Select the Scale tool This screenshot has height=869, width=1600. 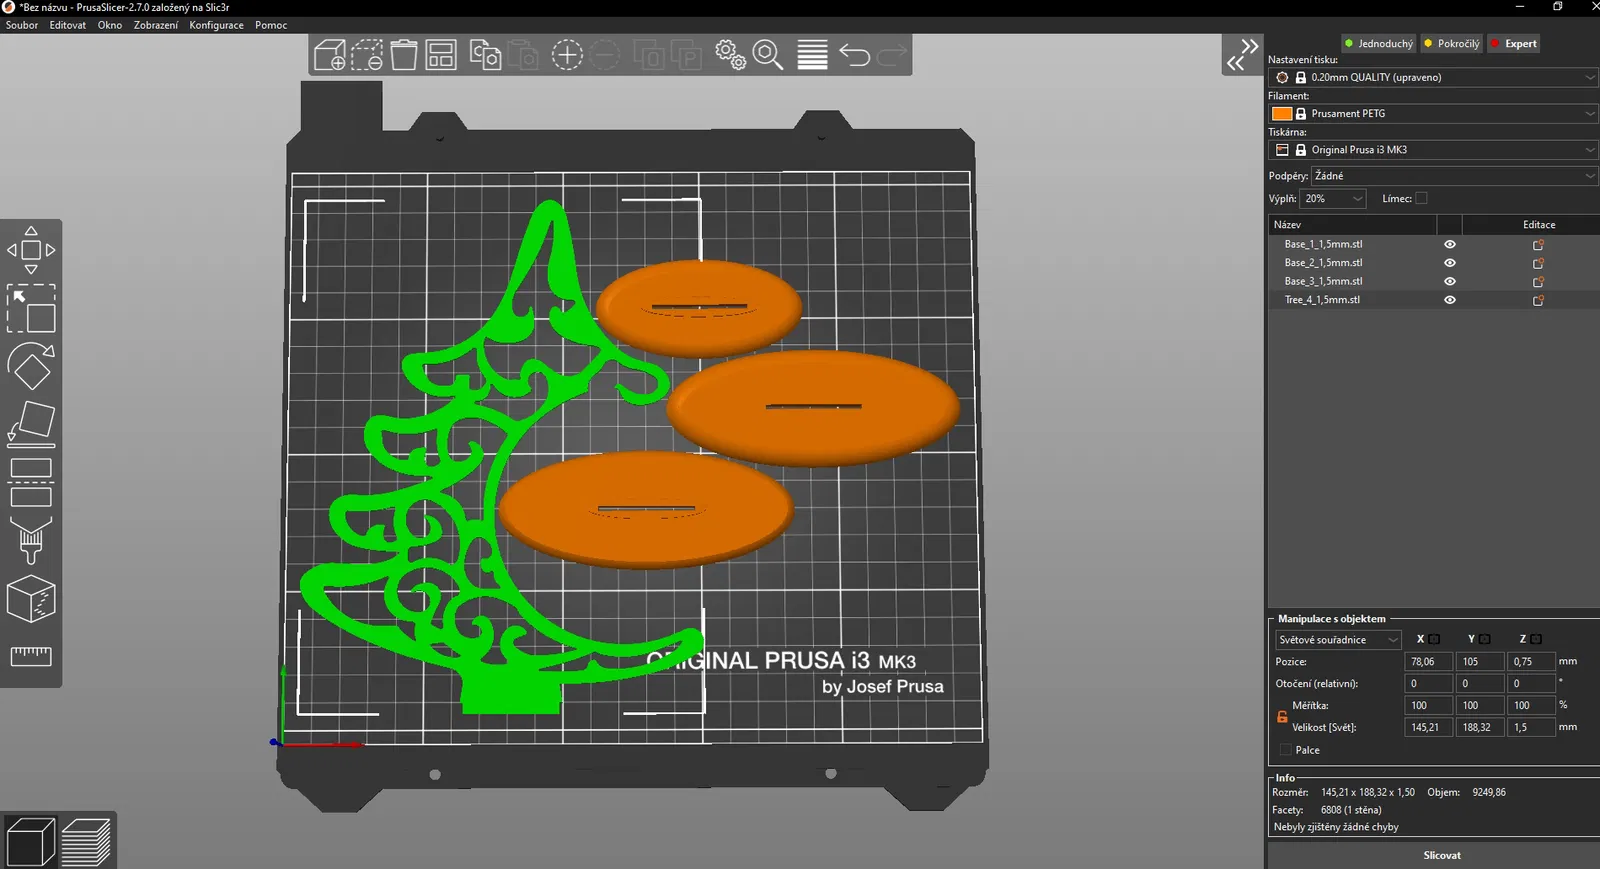pyautogui.click(x=31, y=308)
